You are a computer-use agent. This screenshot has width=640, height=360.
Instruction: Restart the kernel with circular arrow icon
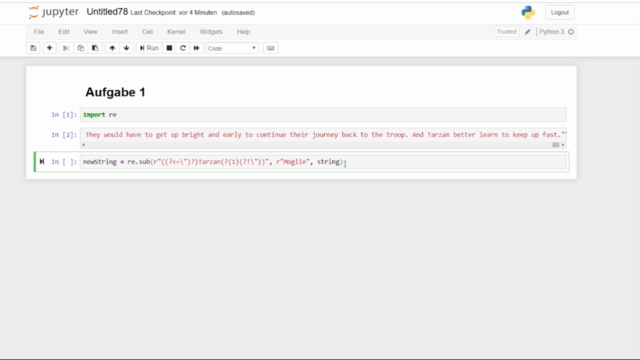pos(182,48)
